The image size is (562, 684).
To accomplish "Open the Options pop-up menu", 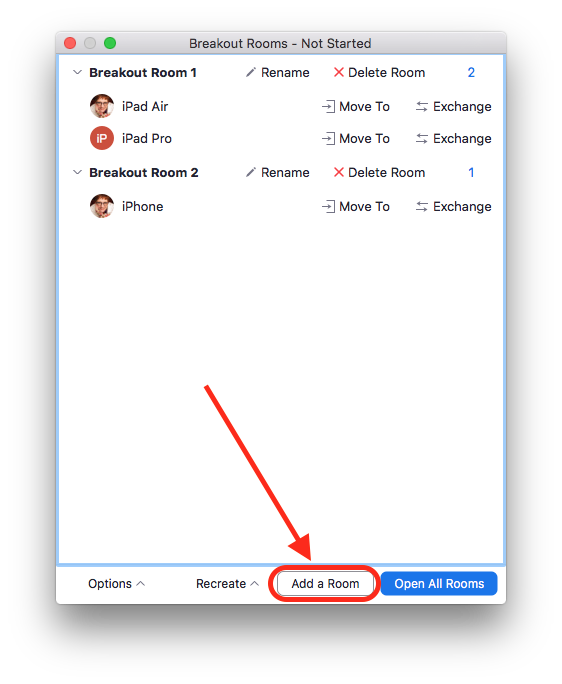I will click(x=116, y=584).
